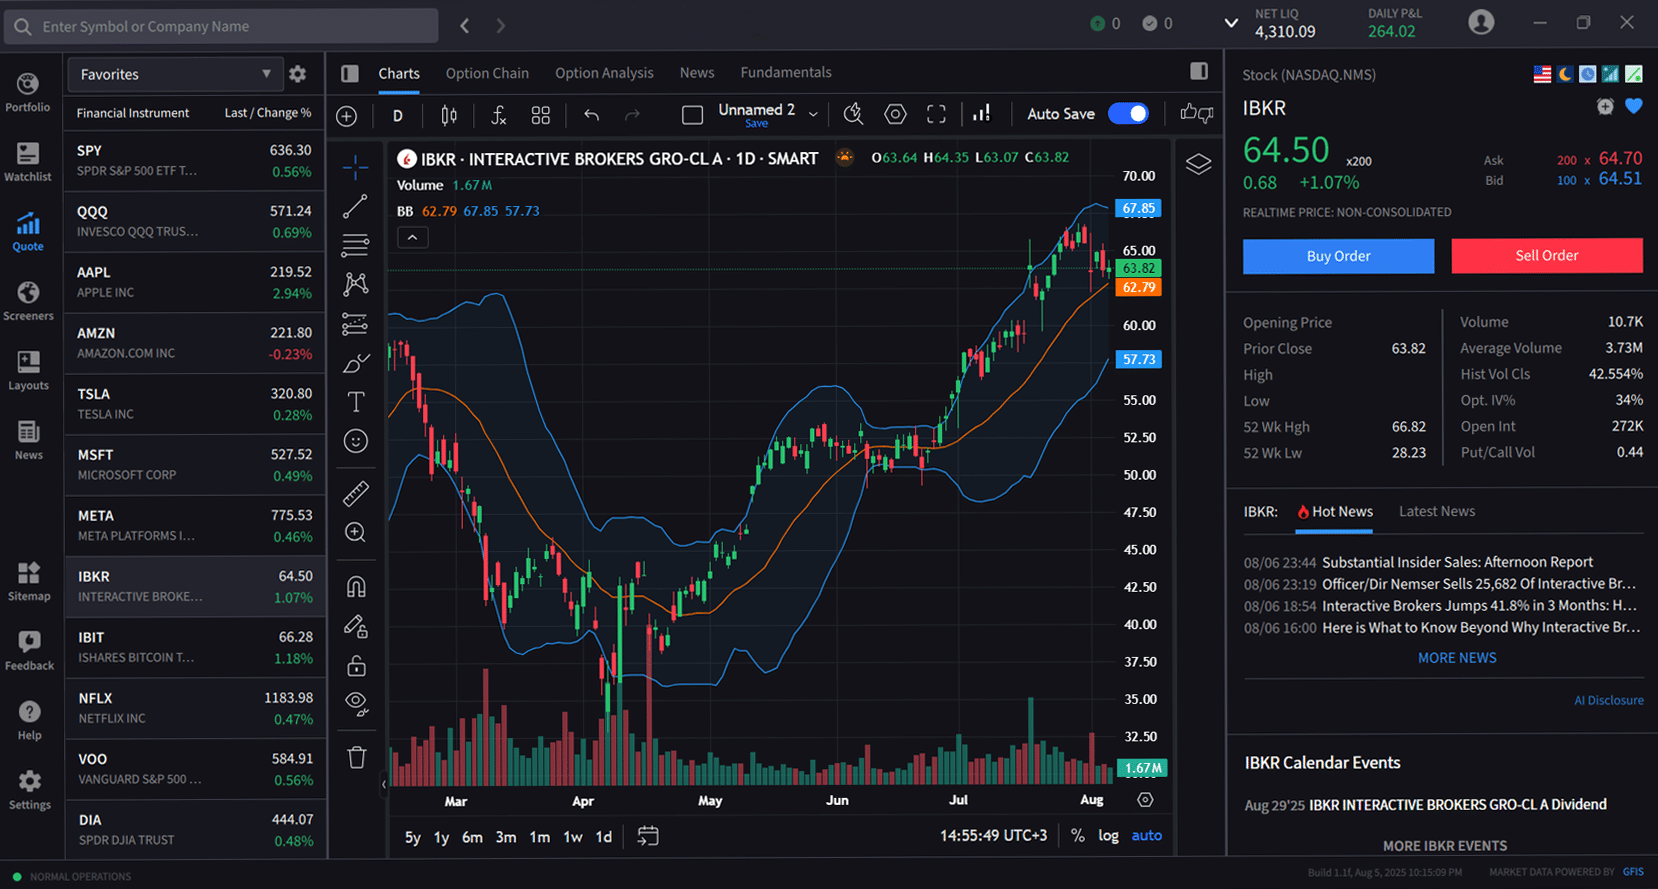The height and width of the screenshot is (889, 1658).
Task: Open the Help sidebar section
Action: pos(29,720)
